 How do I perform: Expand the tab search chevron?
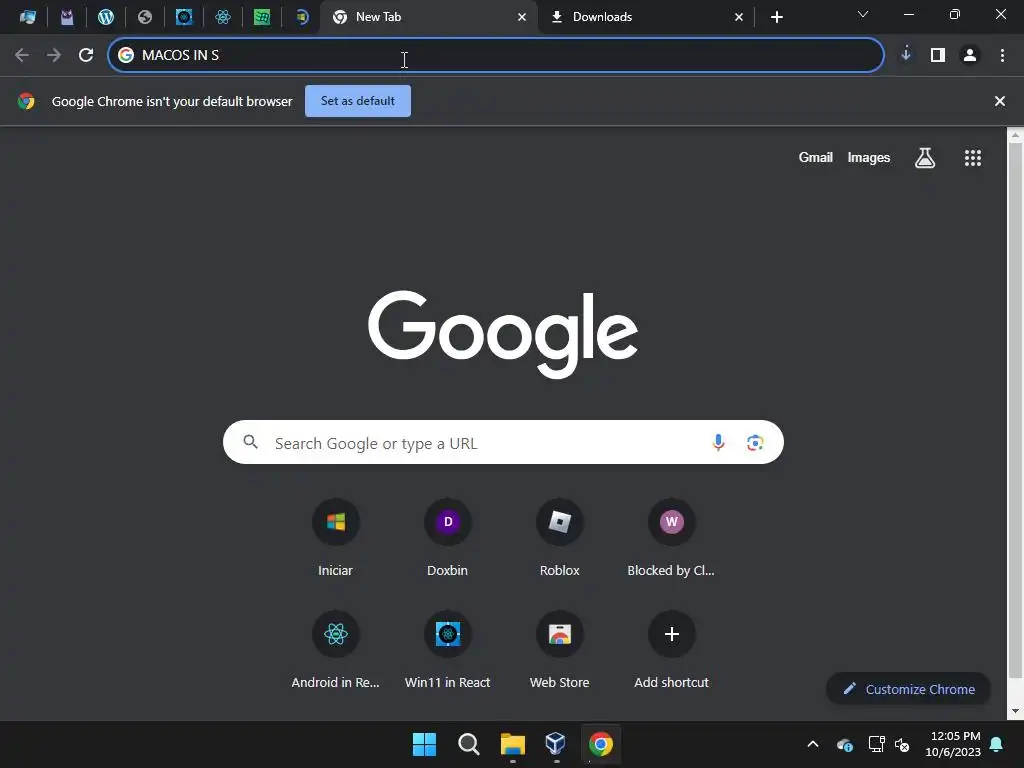point(863,14)
